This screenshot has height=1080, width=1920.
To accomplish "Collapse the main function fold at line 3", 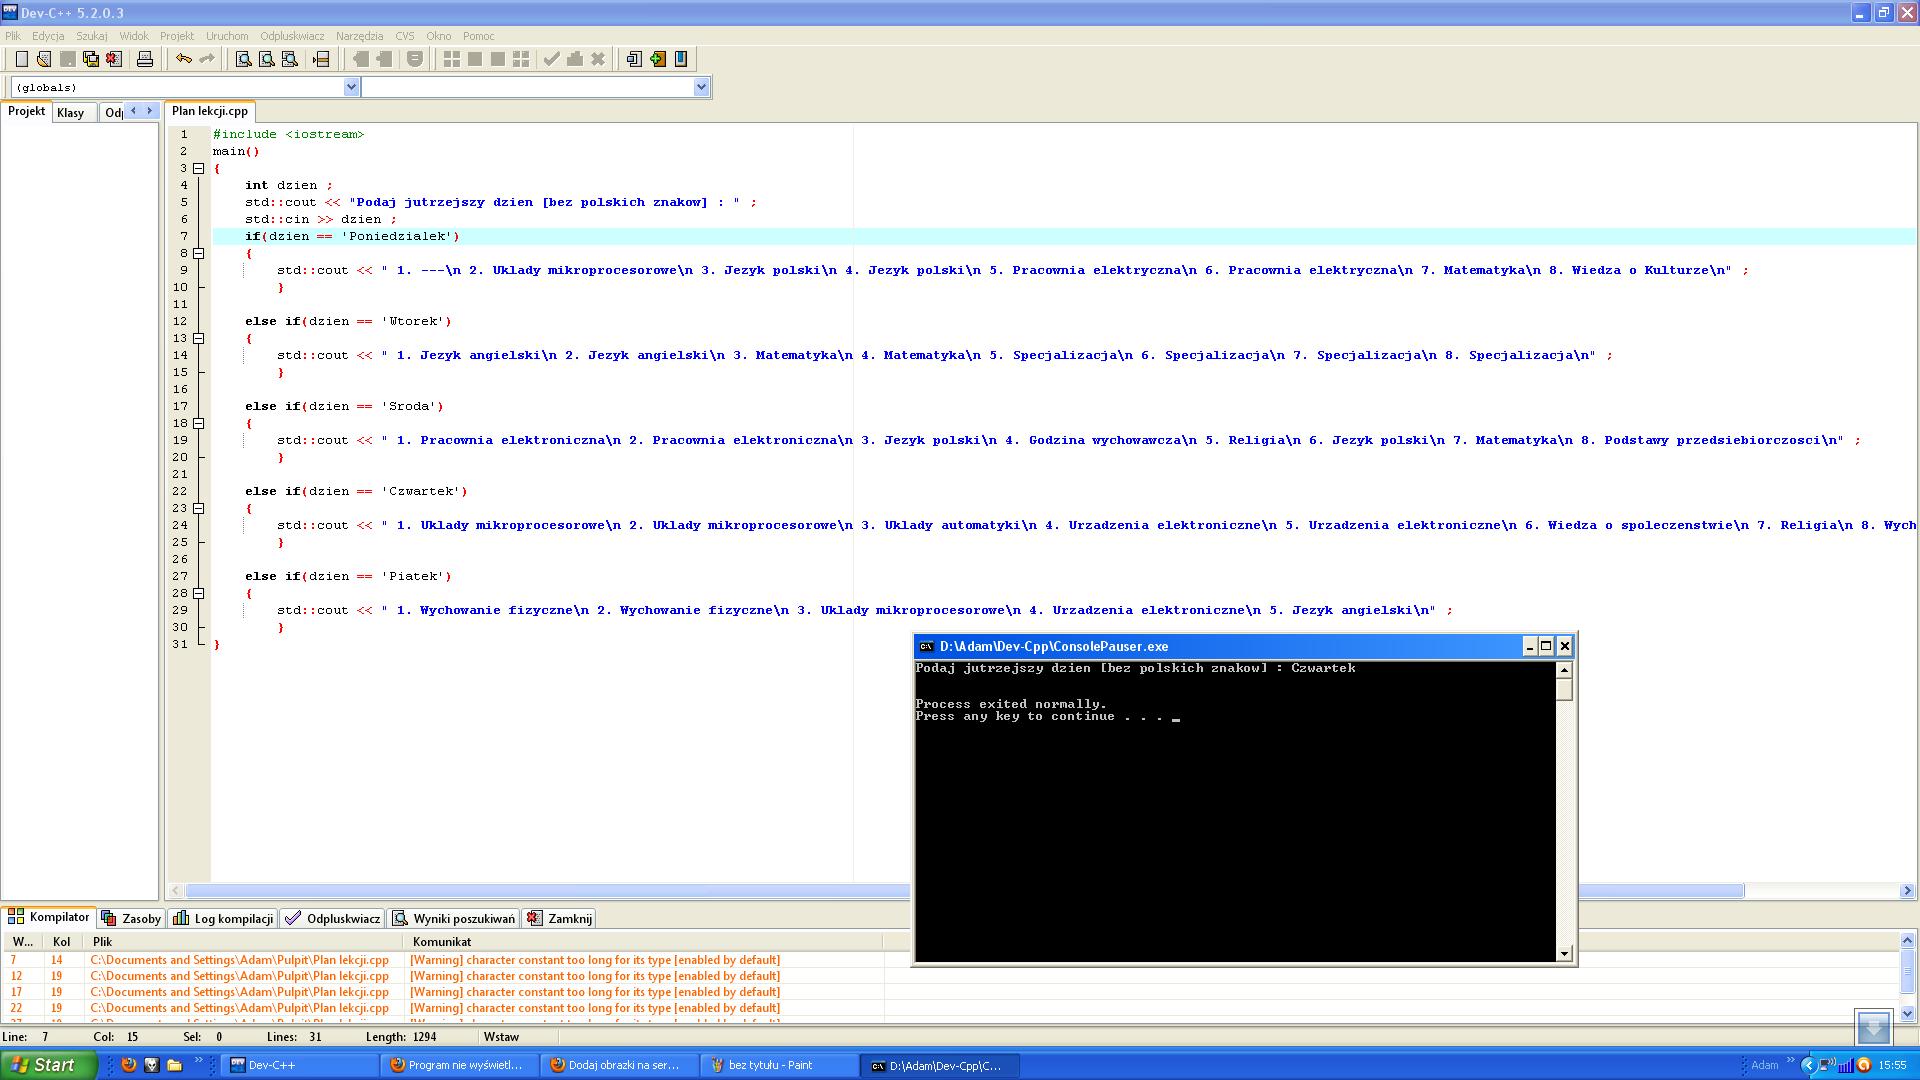I will click(198, 168).
